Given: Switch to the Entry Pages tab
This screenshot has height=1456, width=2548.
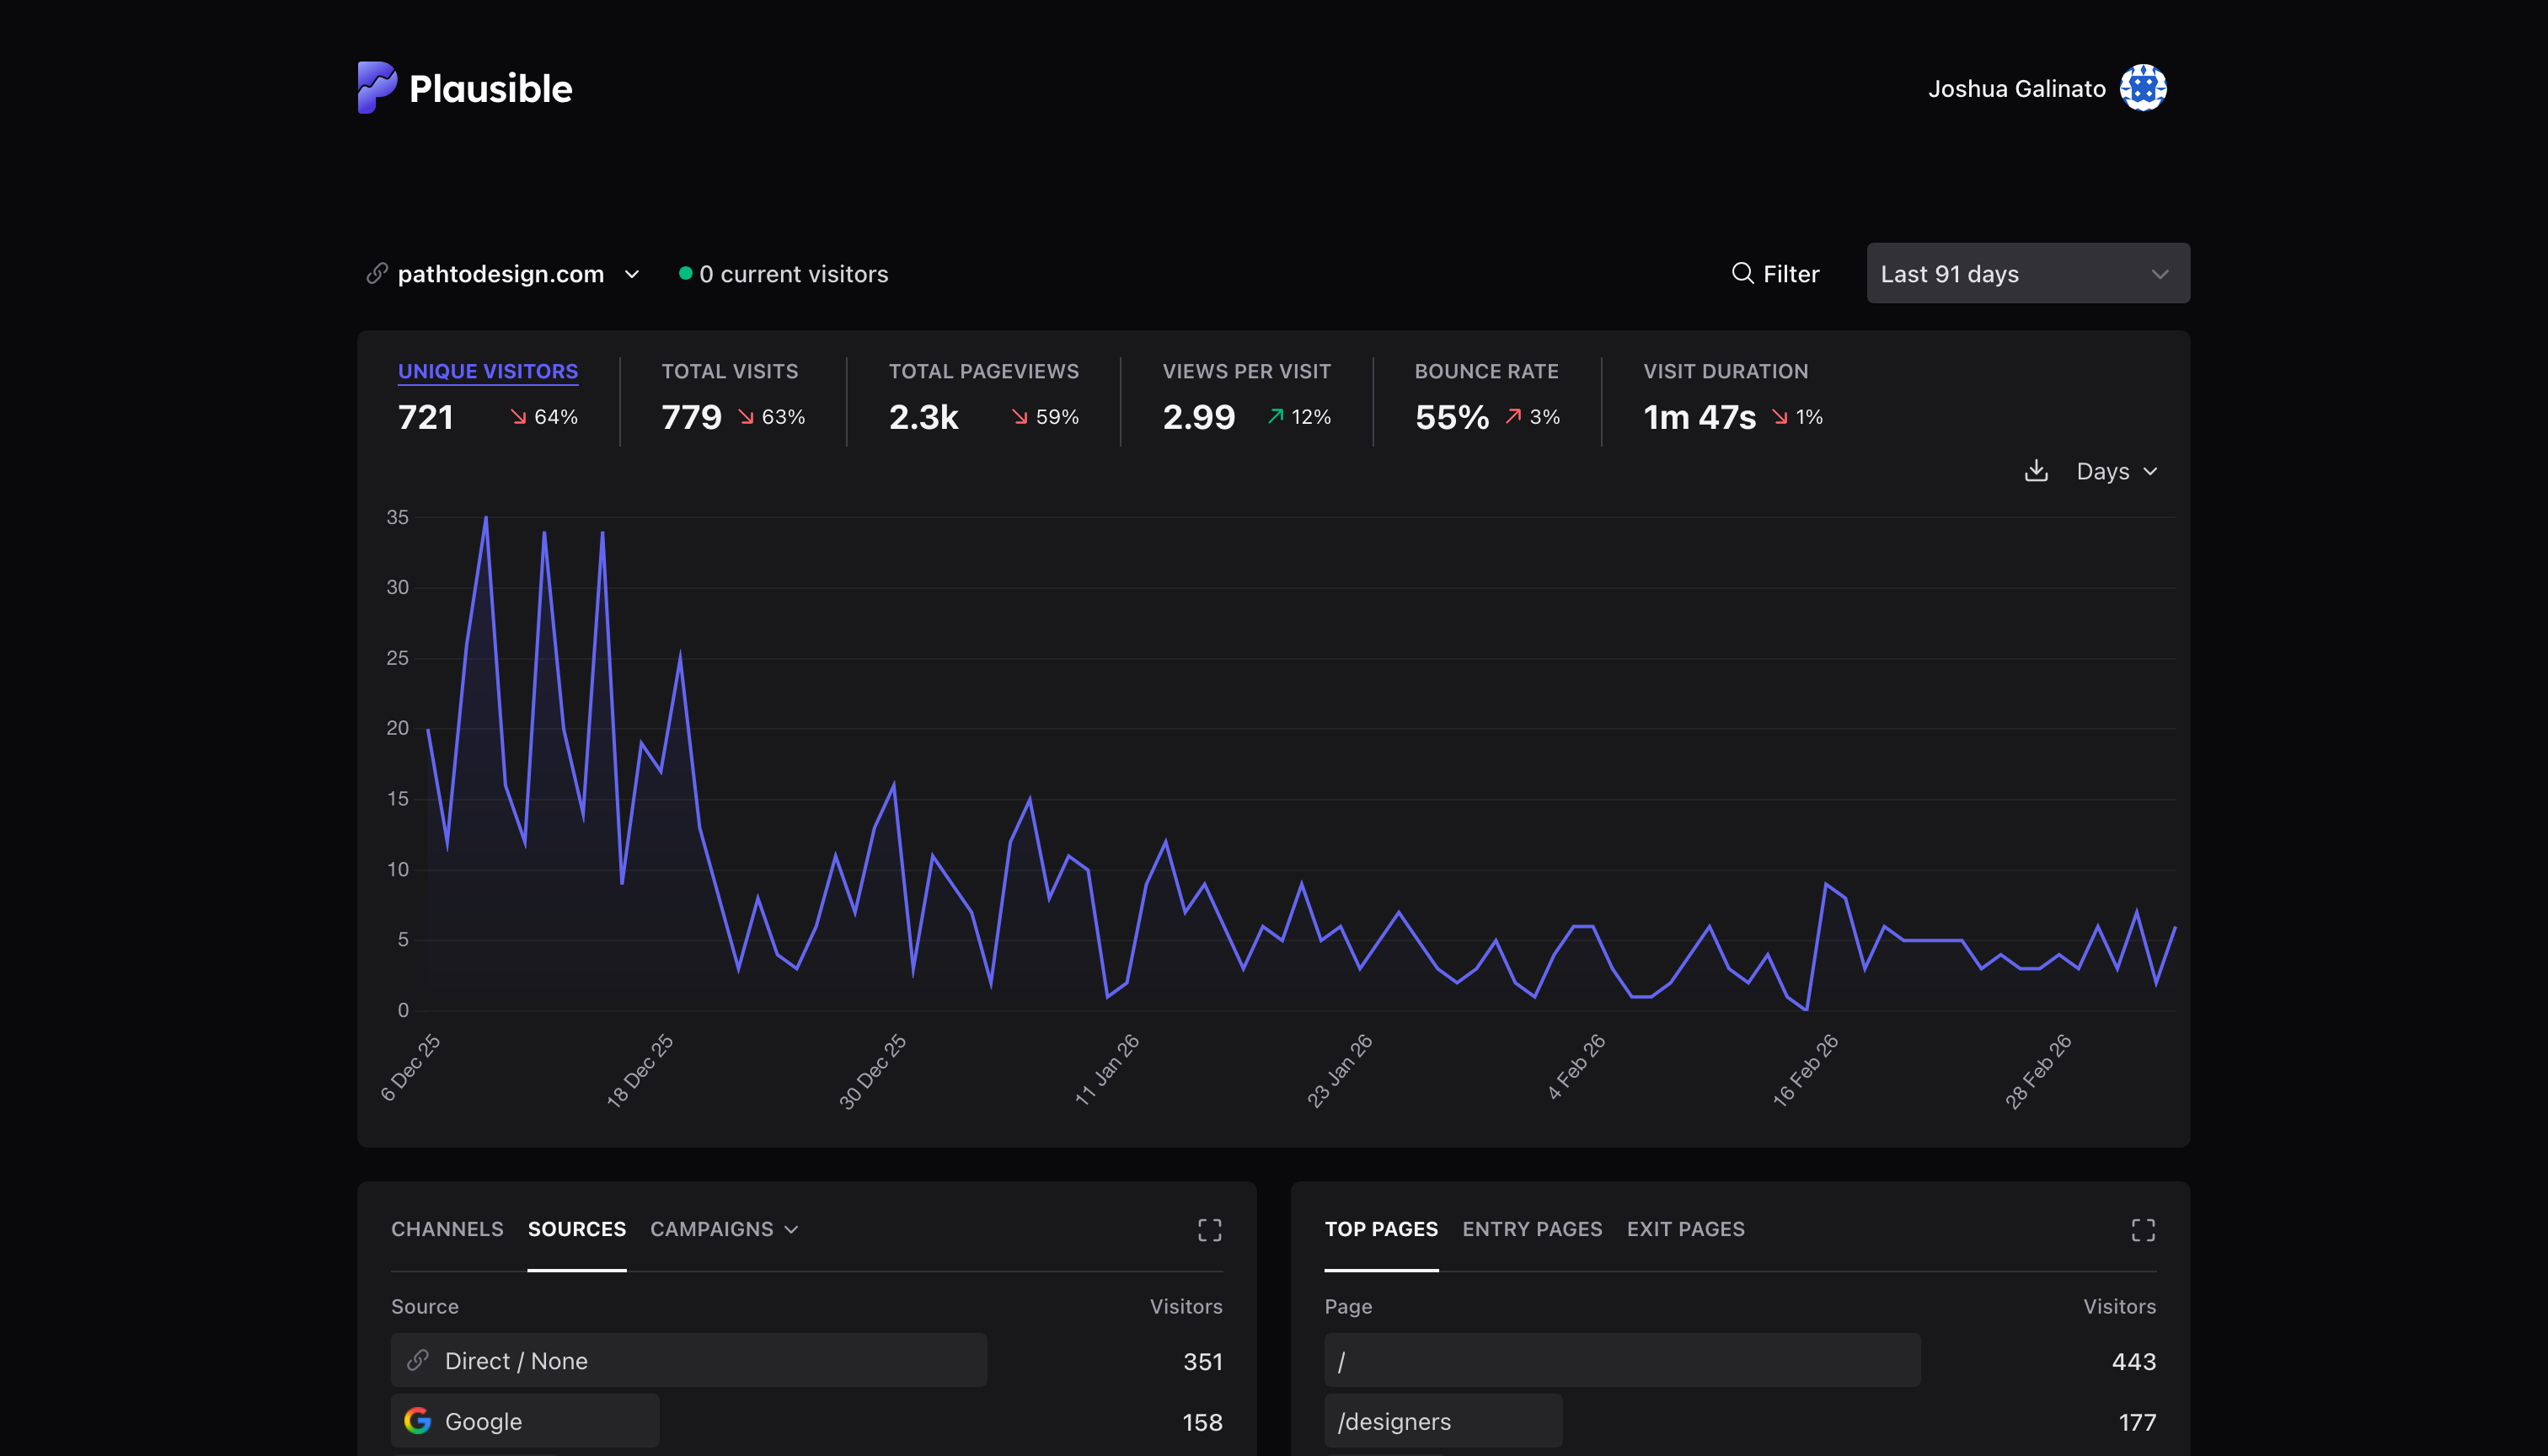Looking at the screenshot, I should pos(1532,1229).
